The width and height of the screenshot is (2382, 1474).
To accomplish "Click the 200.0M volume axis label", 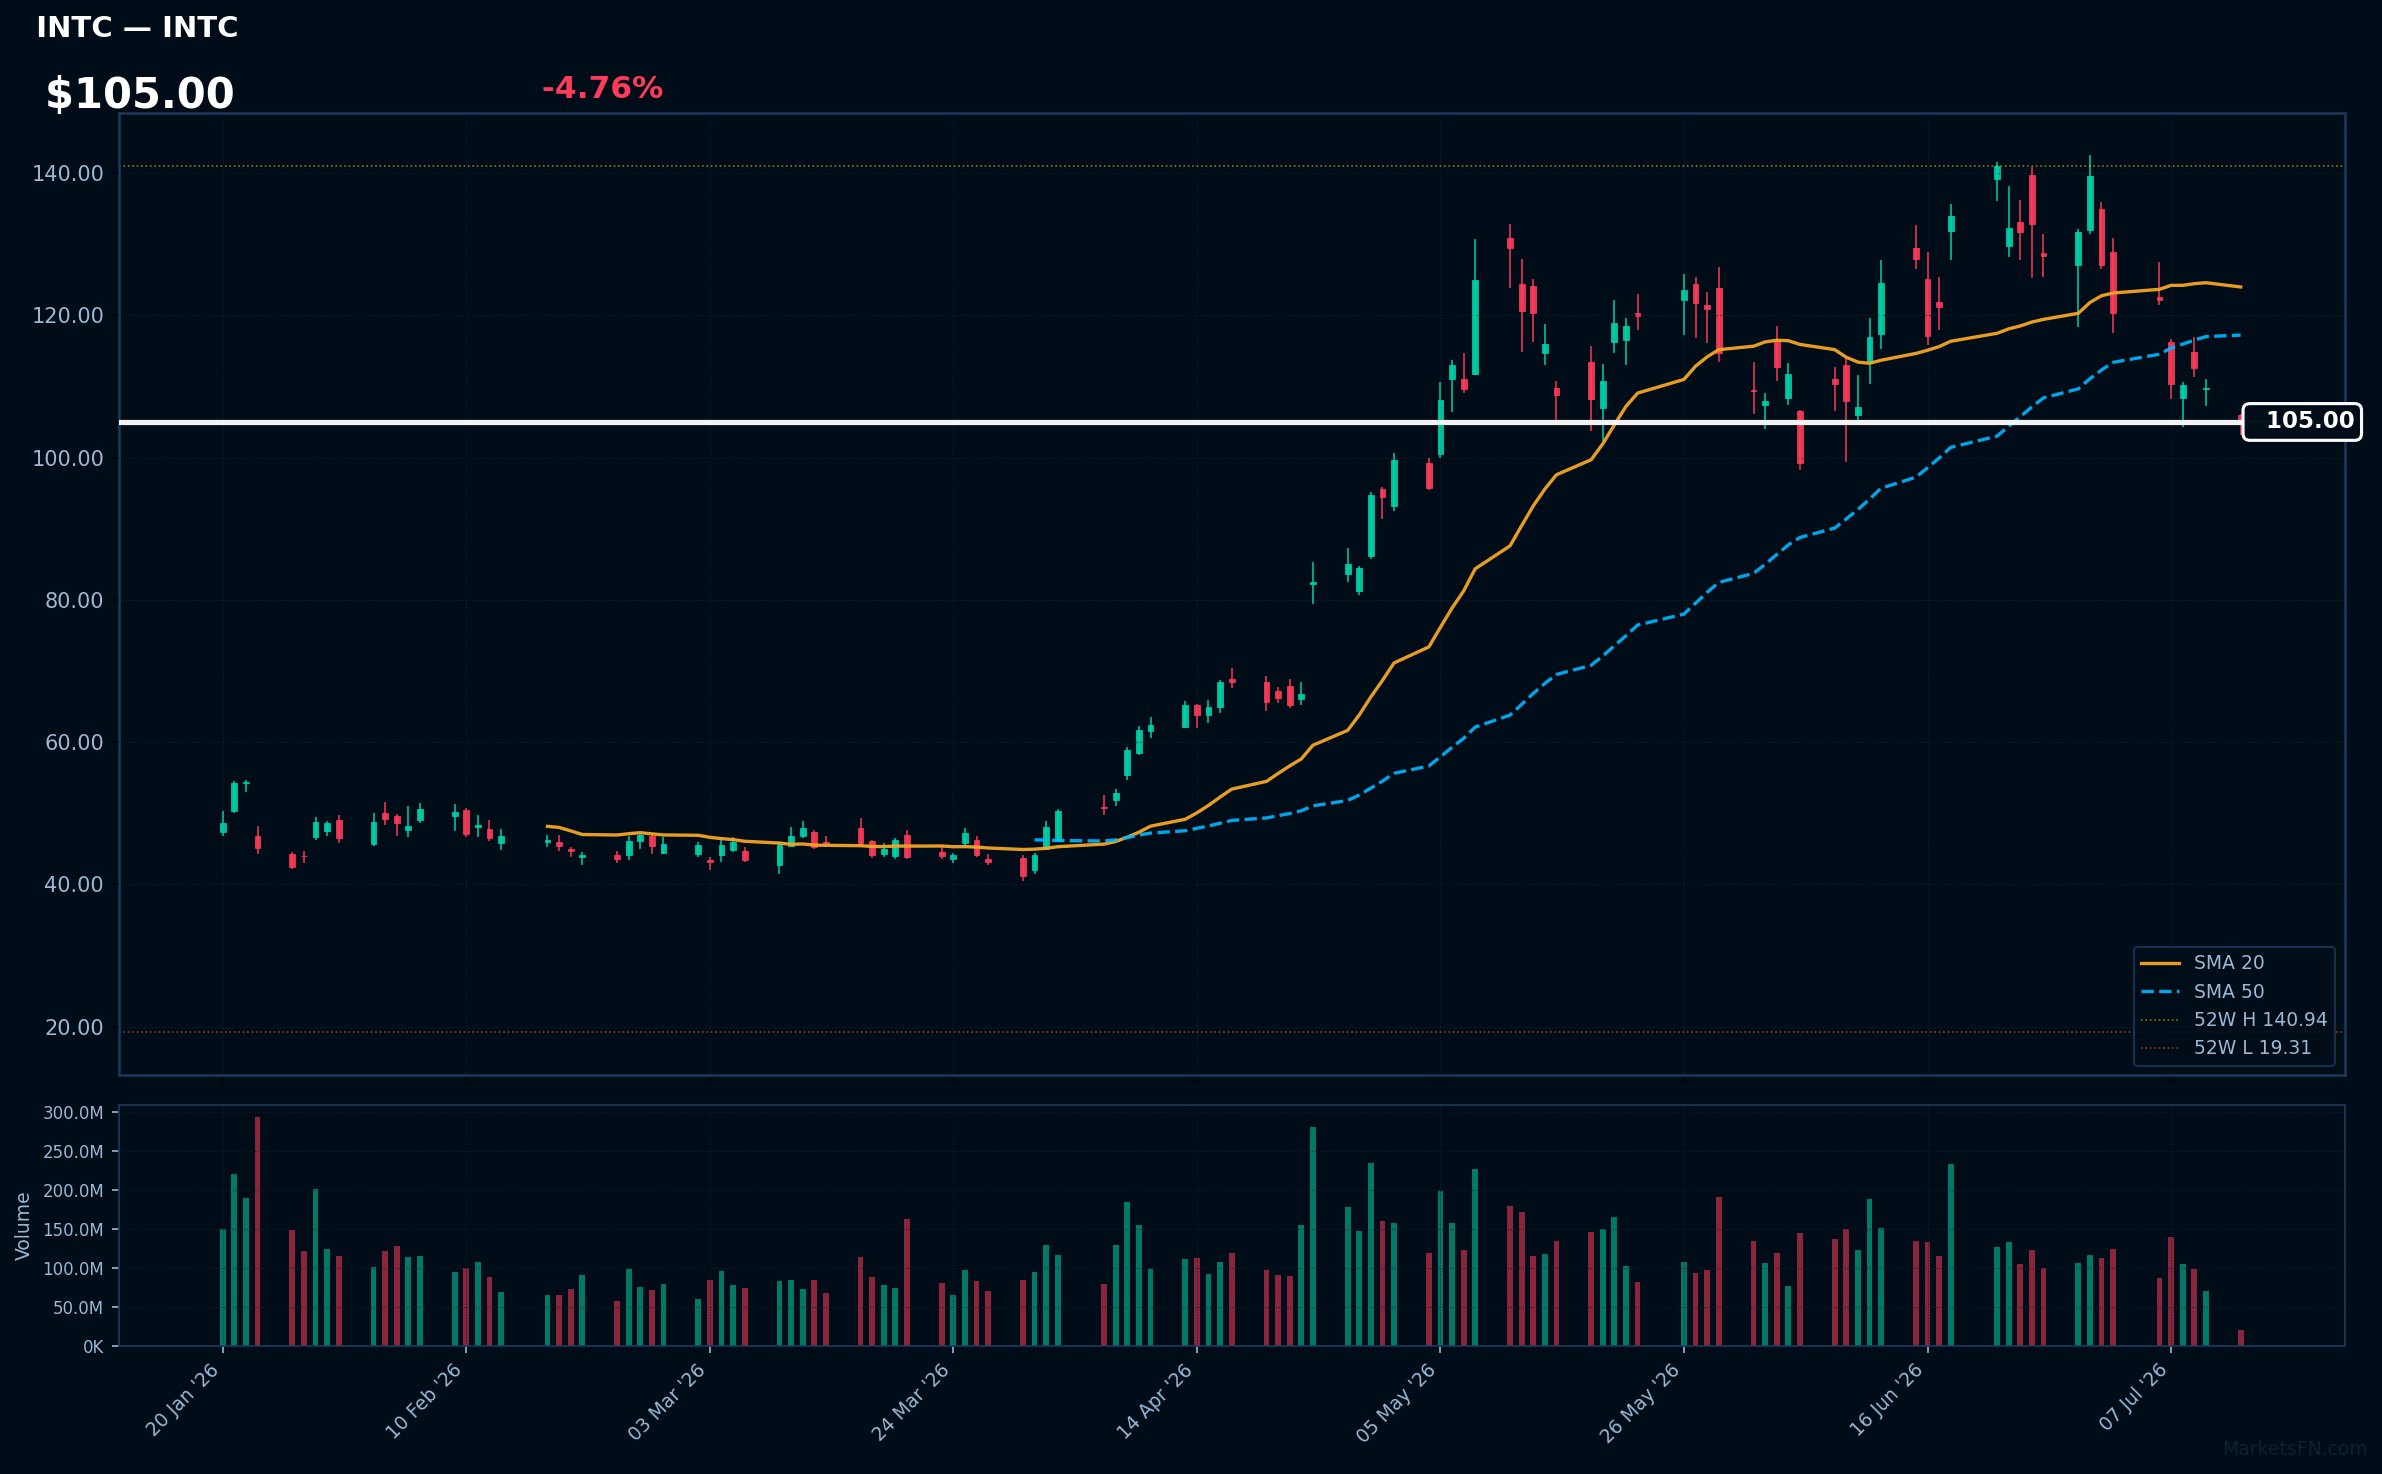I will 73,1191.
